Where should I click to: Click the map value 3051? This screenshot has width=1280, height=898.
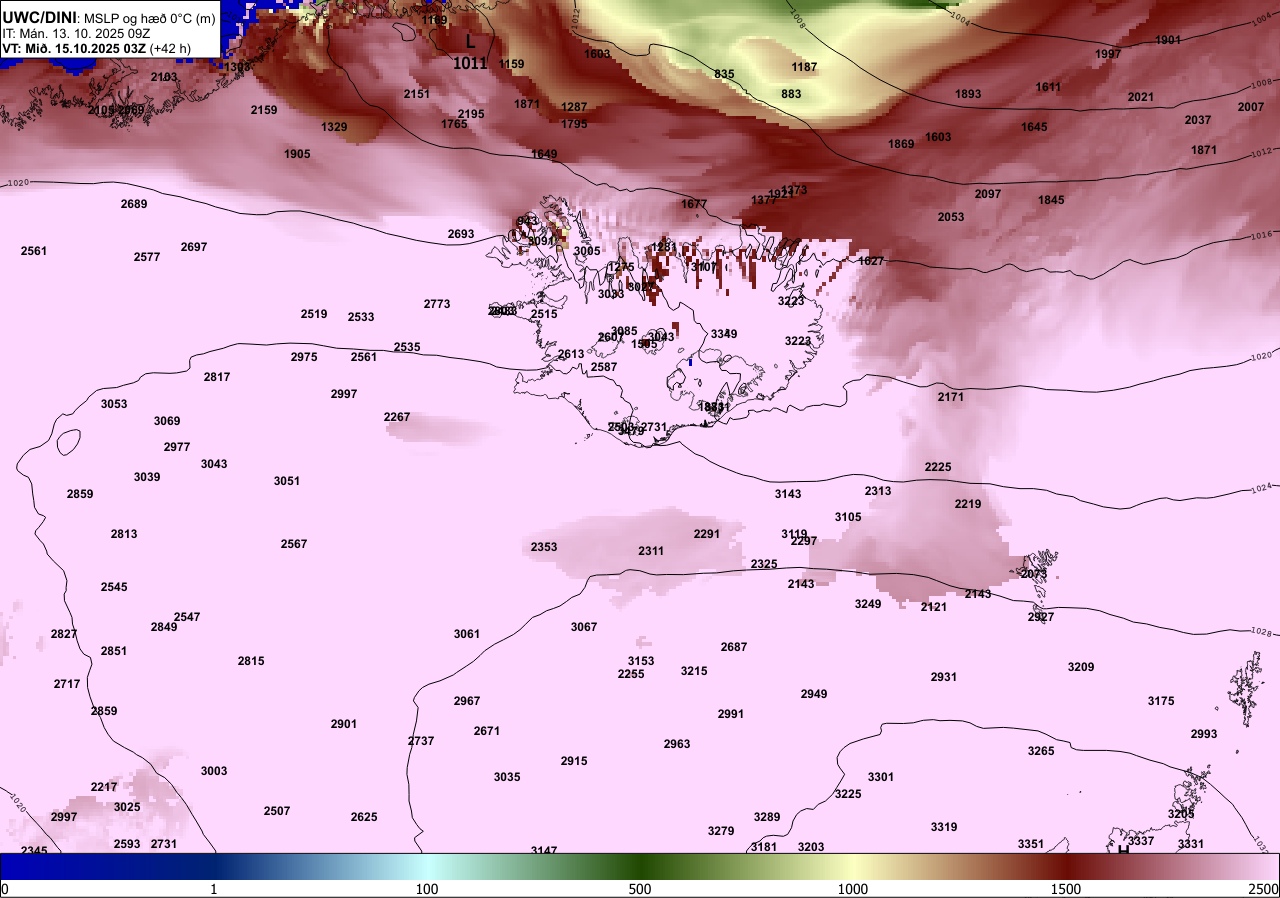287,481
